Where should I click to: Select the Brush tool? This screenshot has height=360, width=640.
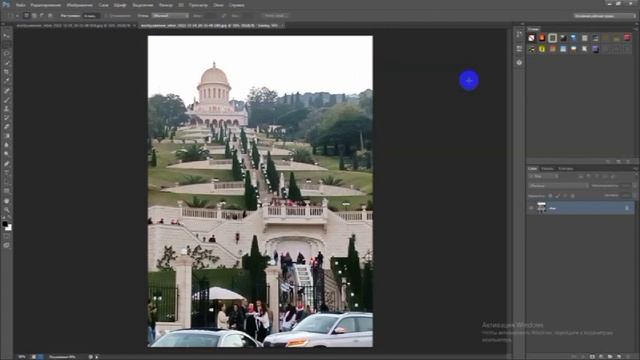pos(6,100)
